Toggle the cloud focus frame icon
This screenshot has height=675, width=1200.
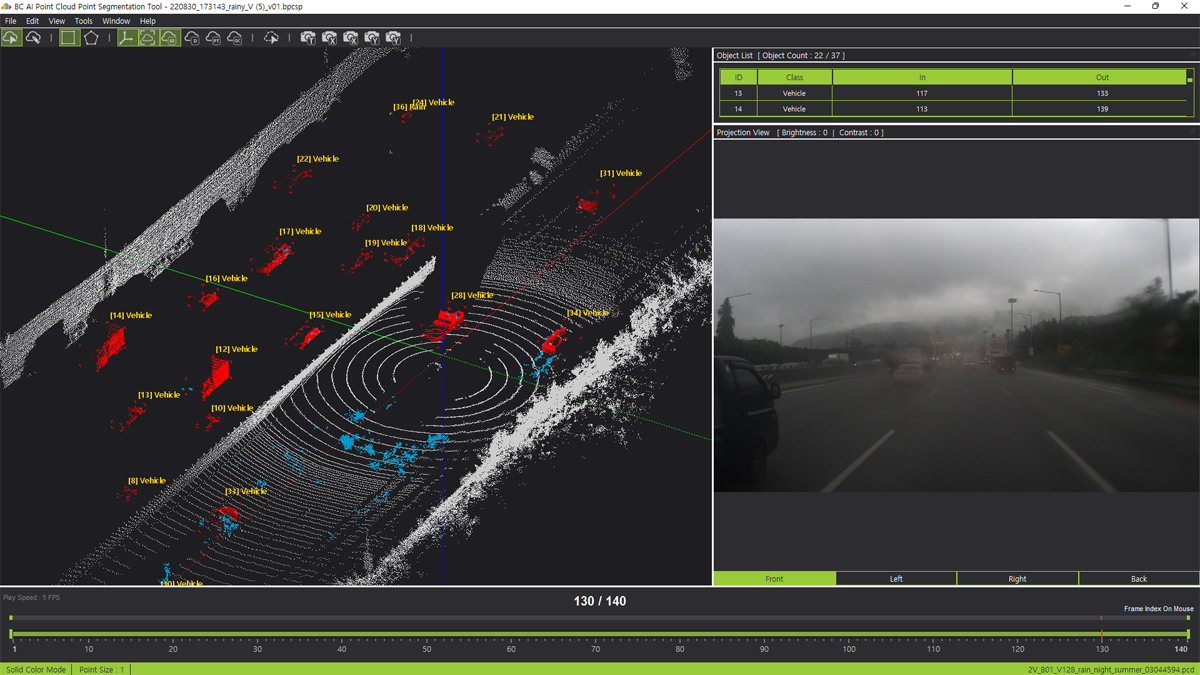pyautogui.click(x=148, y=38)
